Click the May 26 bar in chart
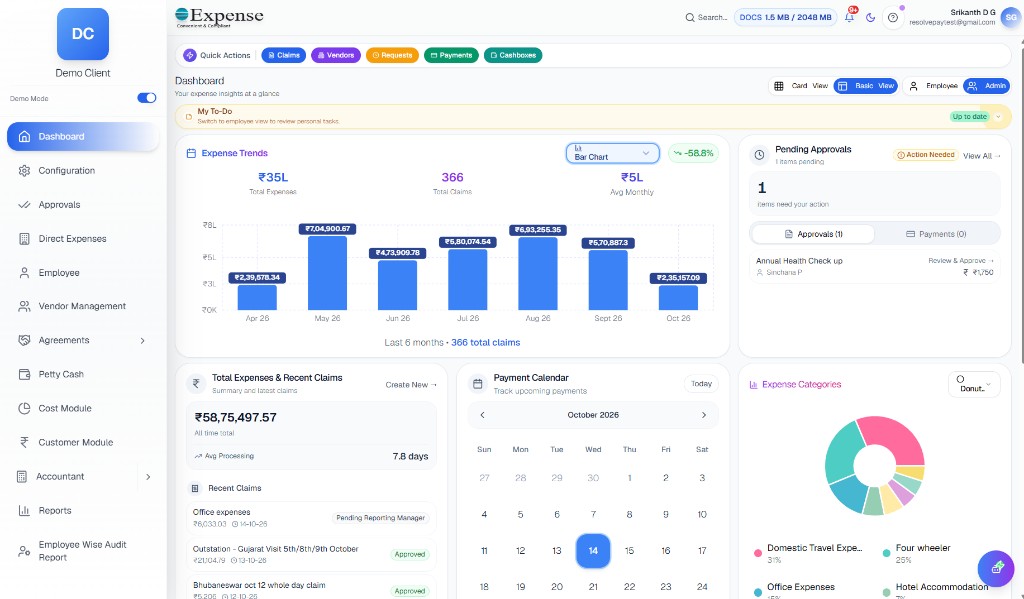 327,273
